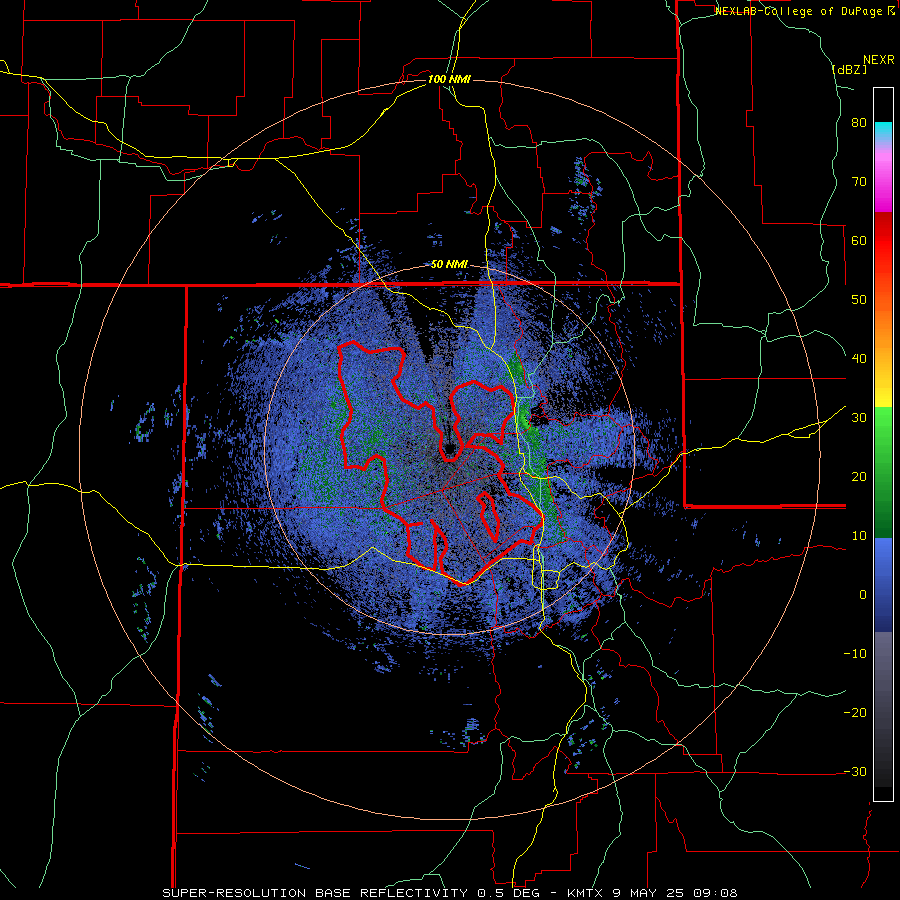Click the '20' value on the dBZ scale

[859, 477]
